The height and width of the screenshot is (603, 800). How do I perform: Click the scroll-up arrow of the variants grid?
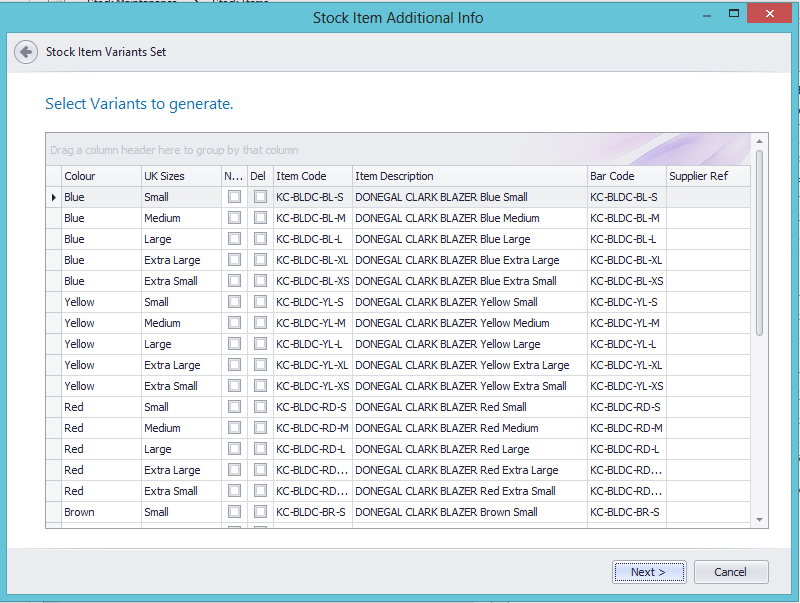click(759, 141)
